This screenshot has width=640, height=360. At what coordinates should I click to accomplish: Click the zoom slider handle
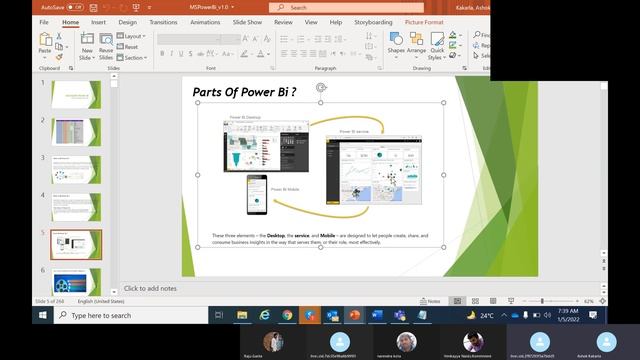coord(542,301)
